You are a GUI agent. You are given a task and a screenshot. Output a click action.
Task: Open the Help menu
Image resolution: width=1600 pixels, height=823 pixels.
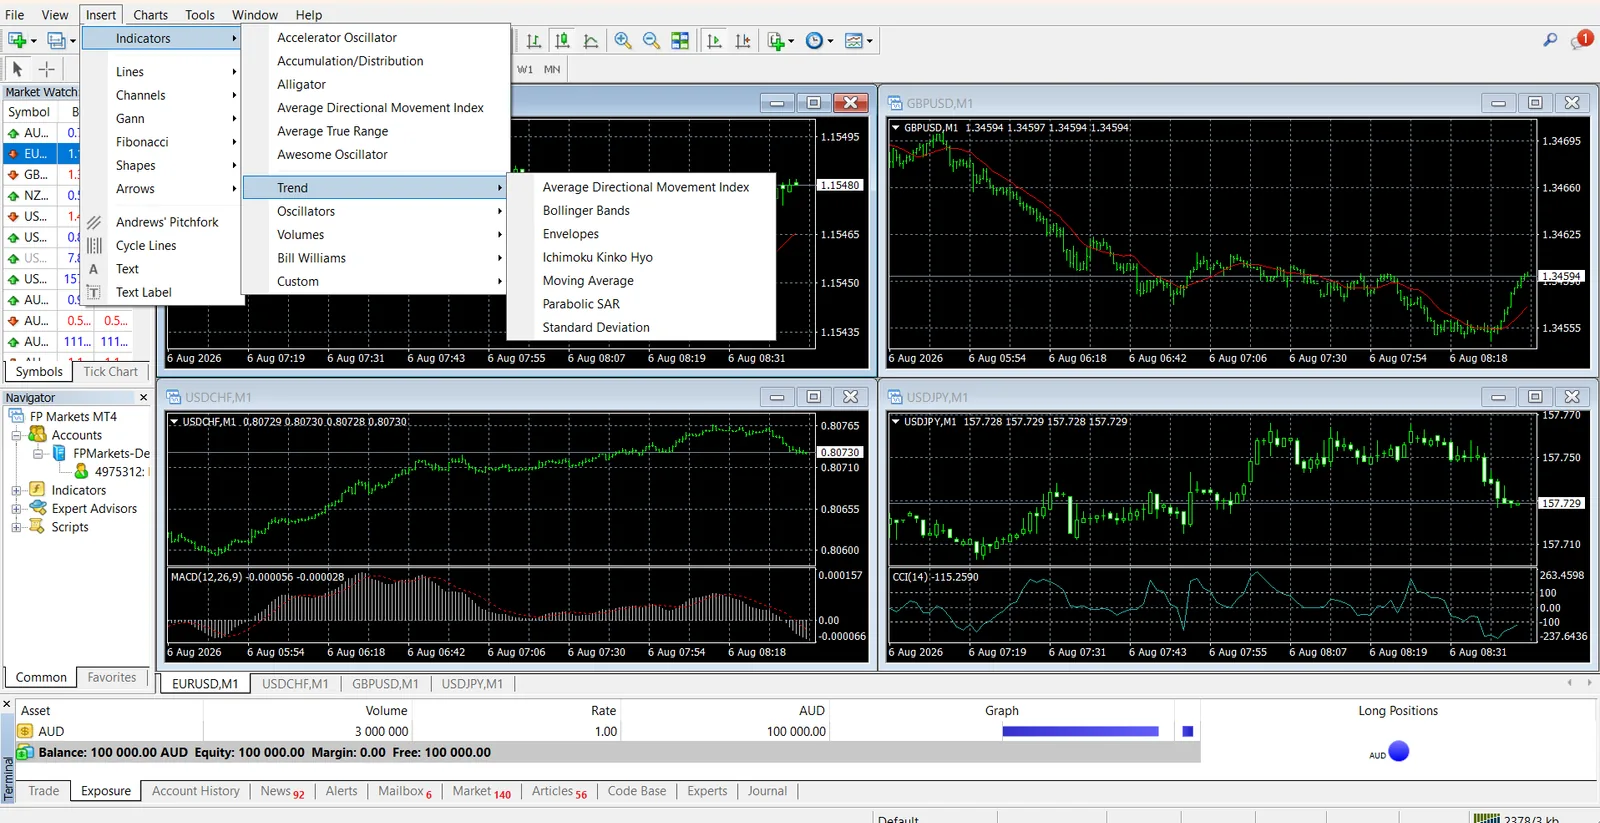[x=309, y=15]
